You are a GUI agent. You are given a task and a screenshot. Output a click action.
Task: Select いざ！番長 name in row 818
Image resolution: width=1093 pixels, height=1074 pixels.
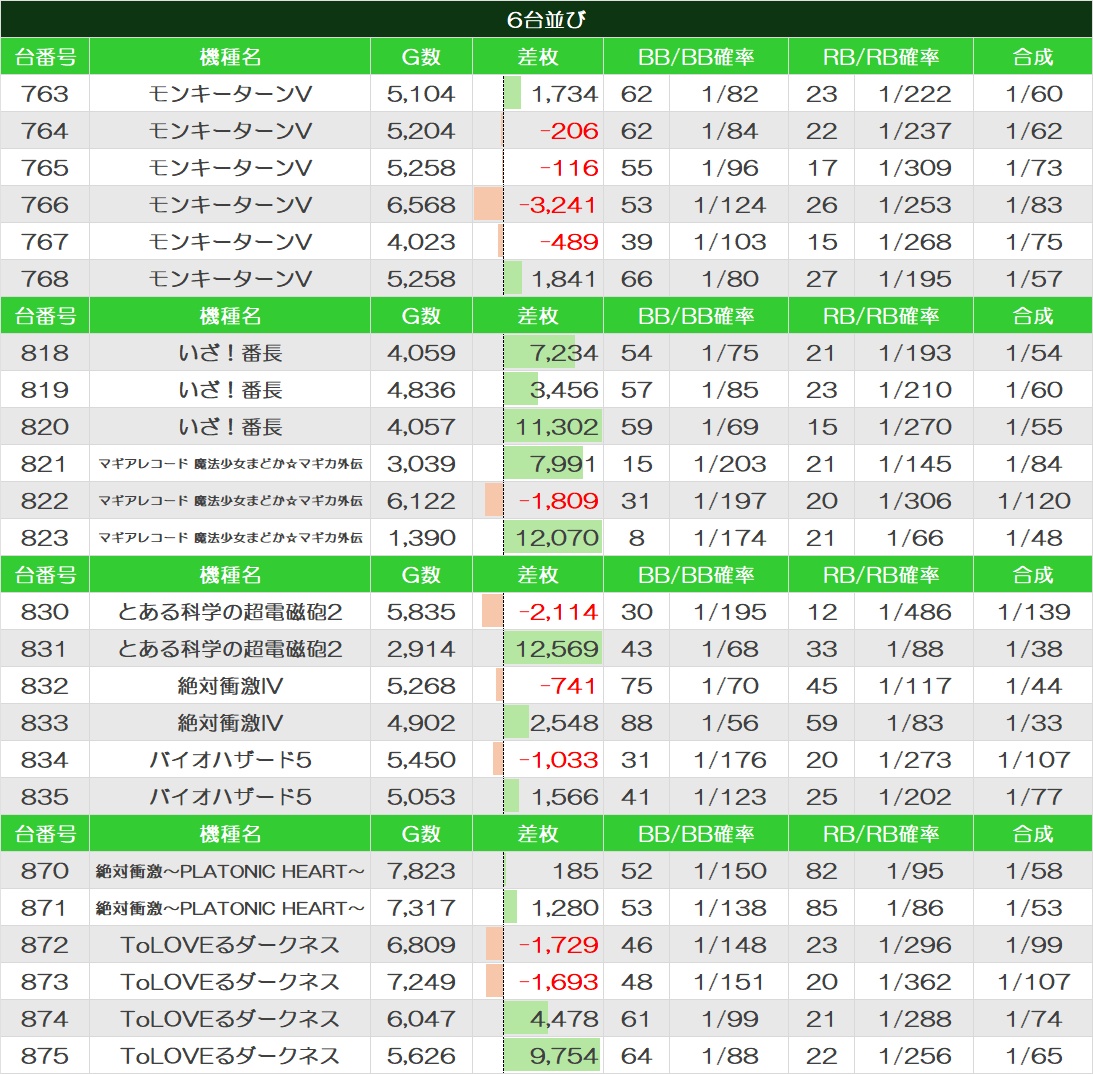click(230, 353)
